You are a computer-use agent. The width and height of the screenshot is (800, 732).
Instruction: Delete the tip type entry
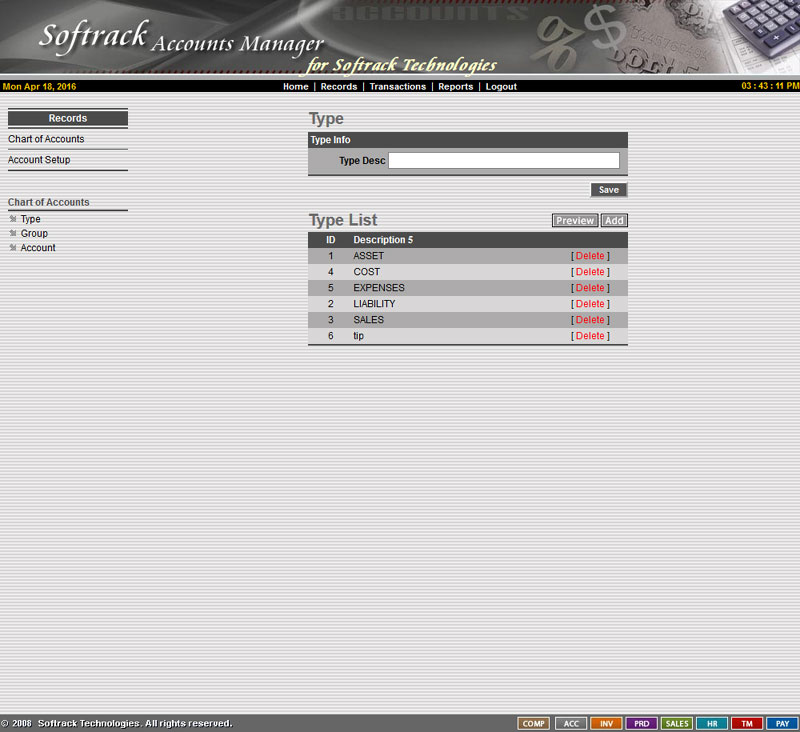590,336
